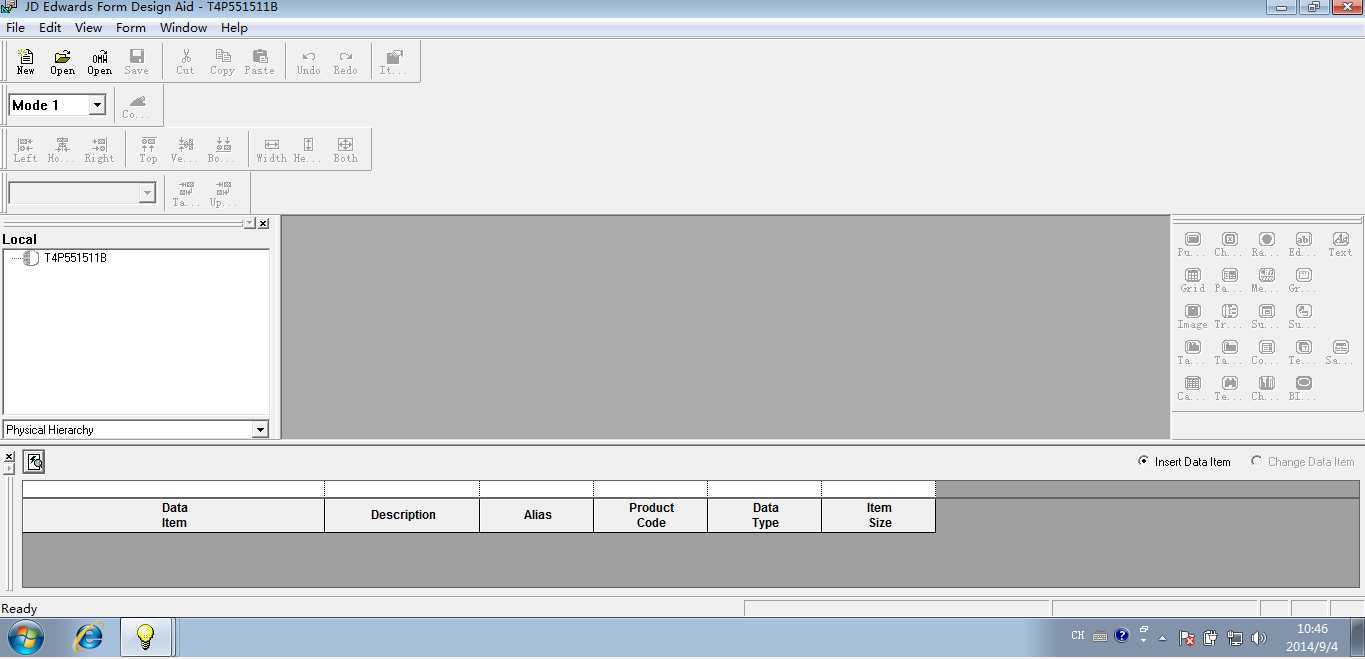Click the Undo toolbar icon

tap(308, 62)
